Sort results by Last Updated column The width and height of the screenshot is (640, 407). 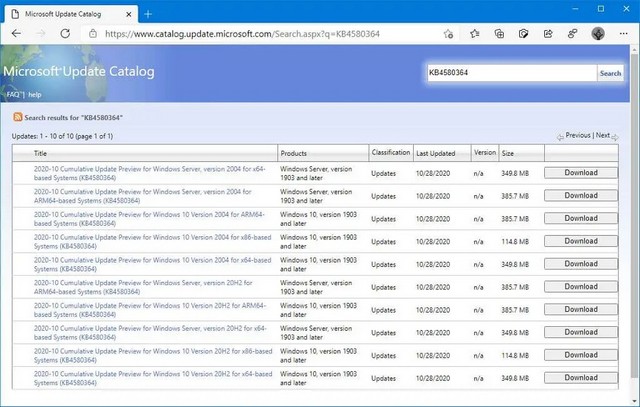[x=436, y=154]
